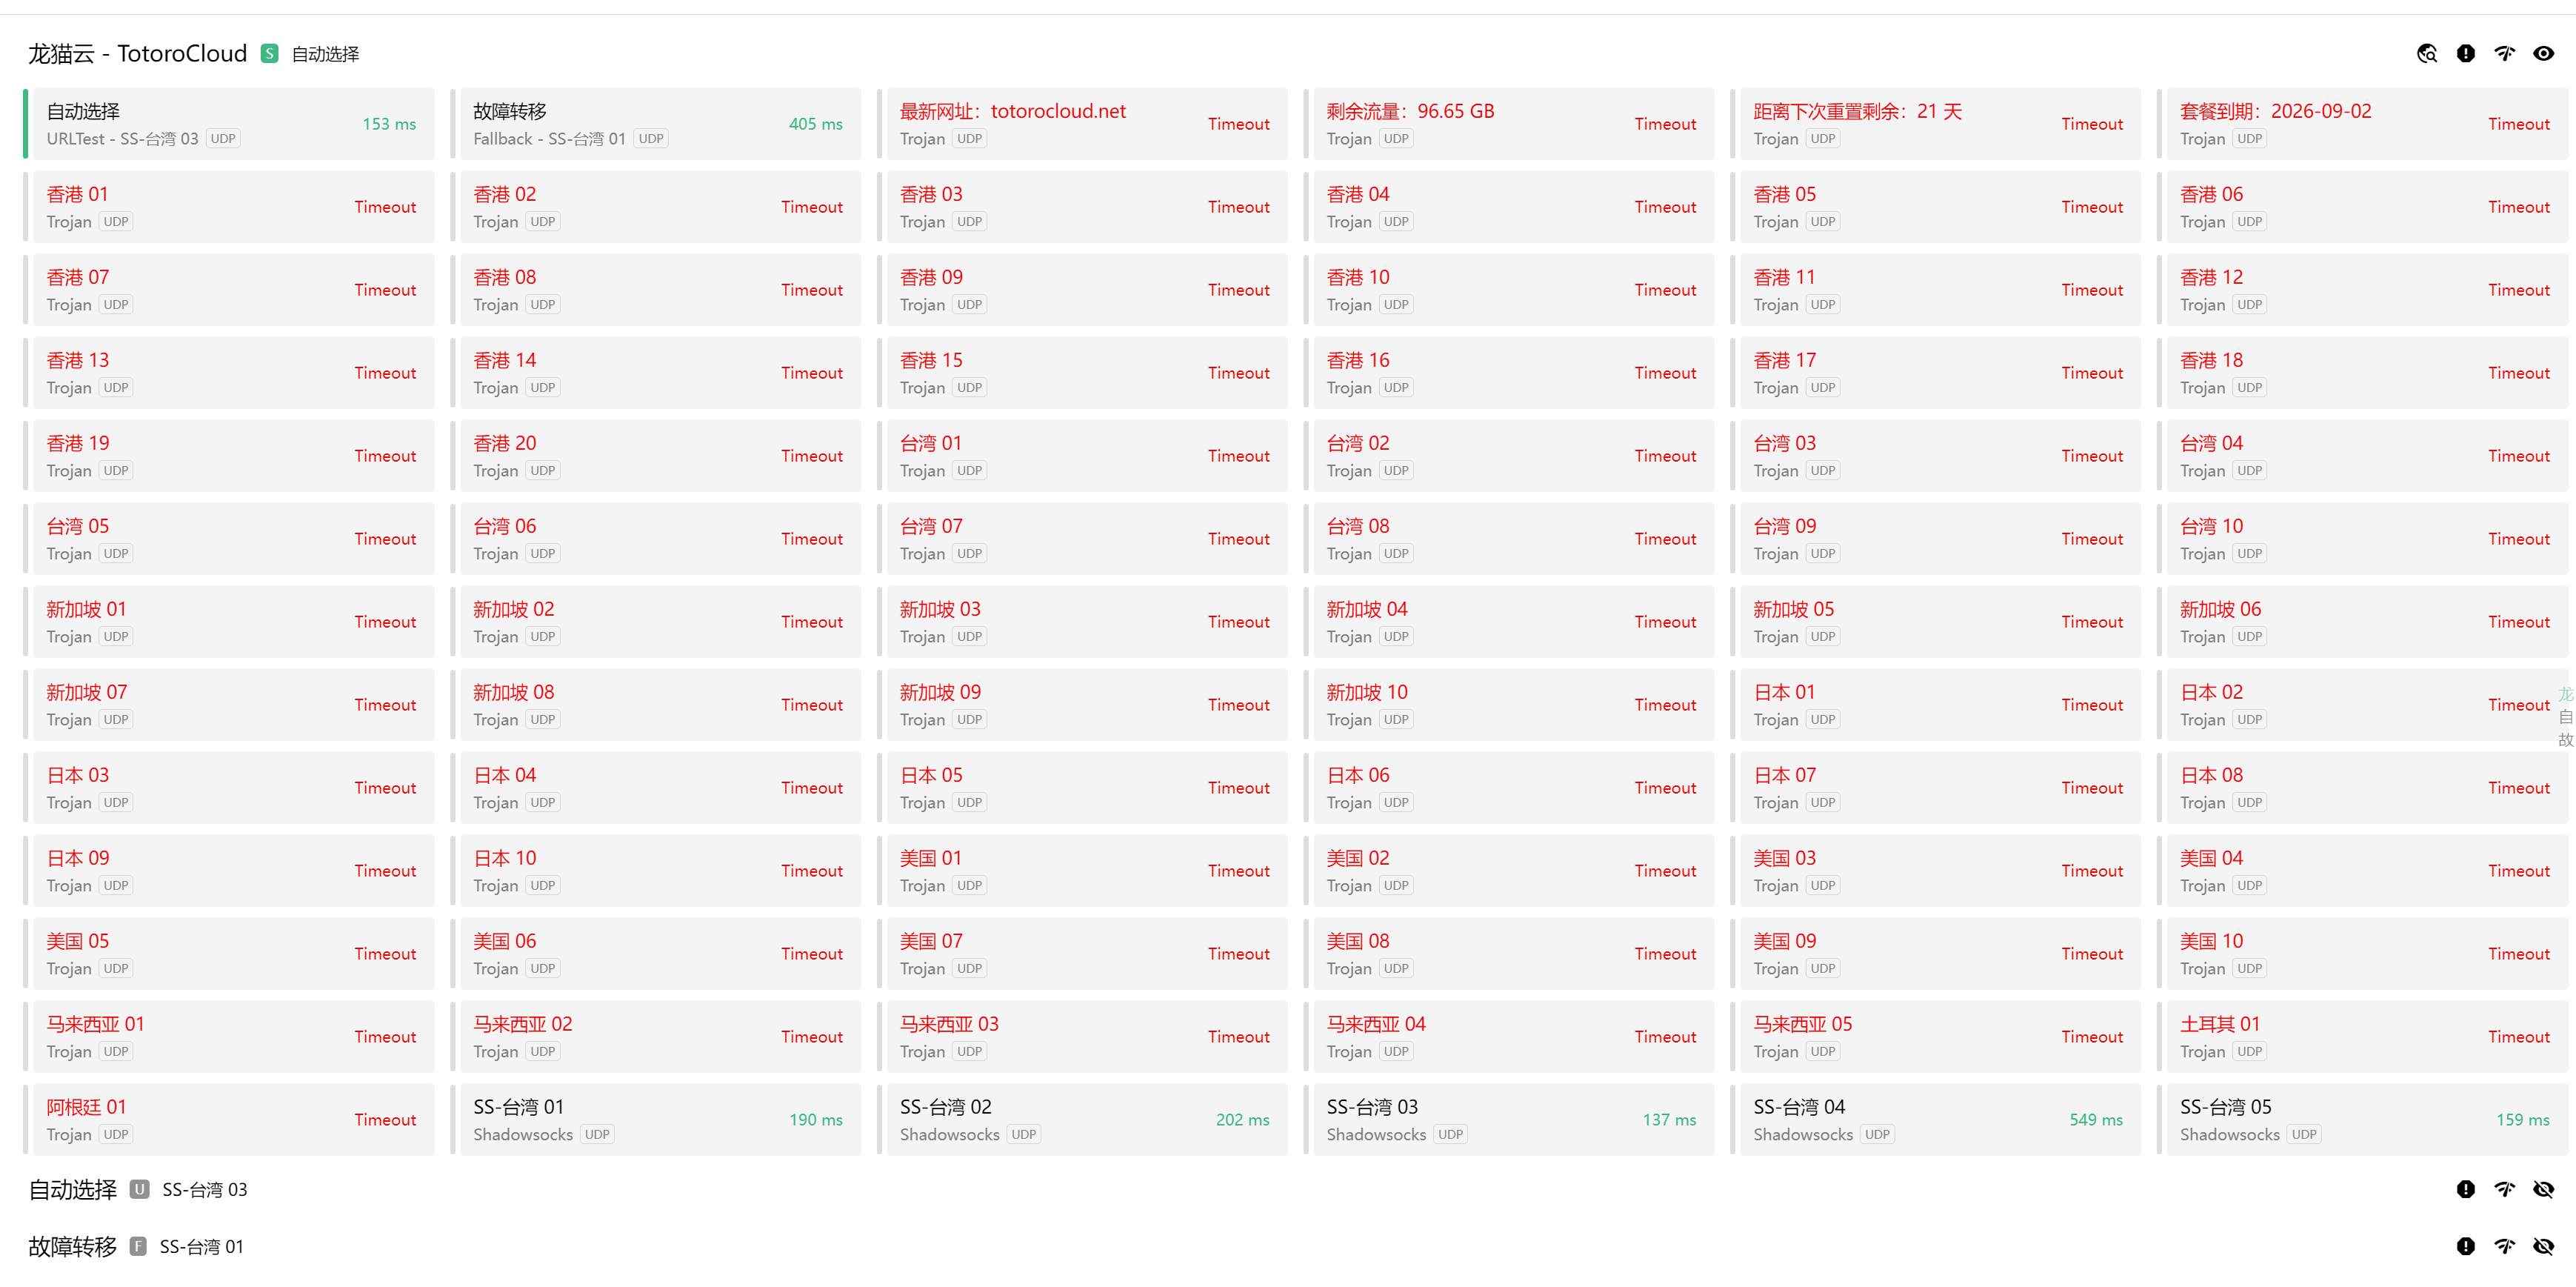This screenshot has width=2576, height=1287.
Task: Click error filter icon on 故障转移 row
Action: pos(2465,1246)
